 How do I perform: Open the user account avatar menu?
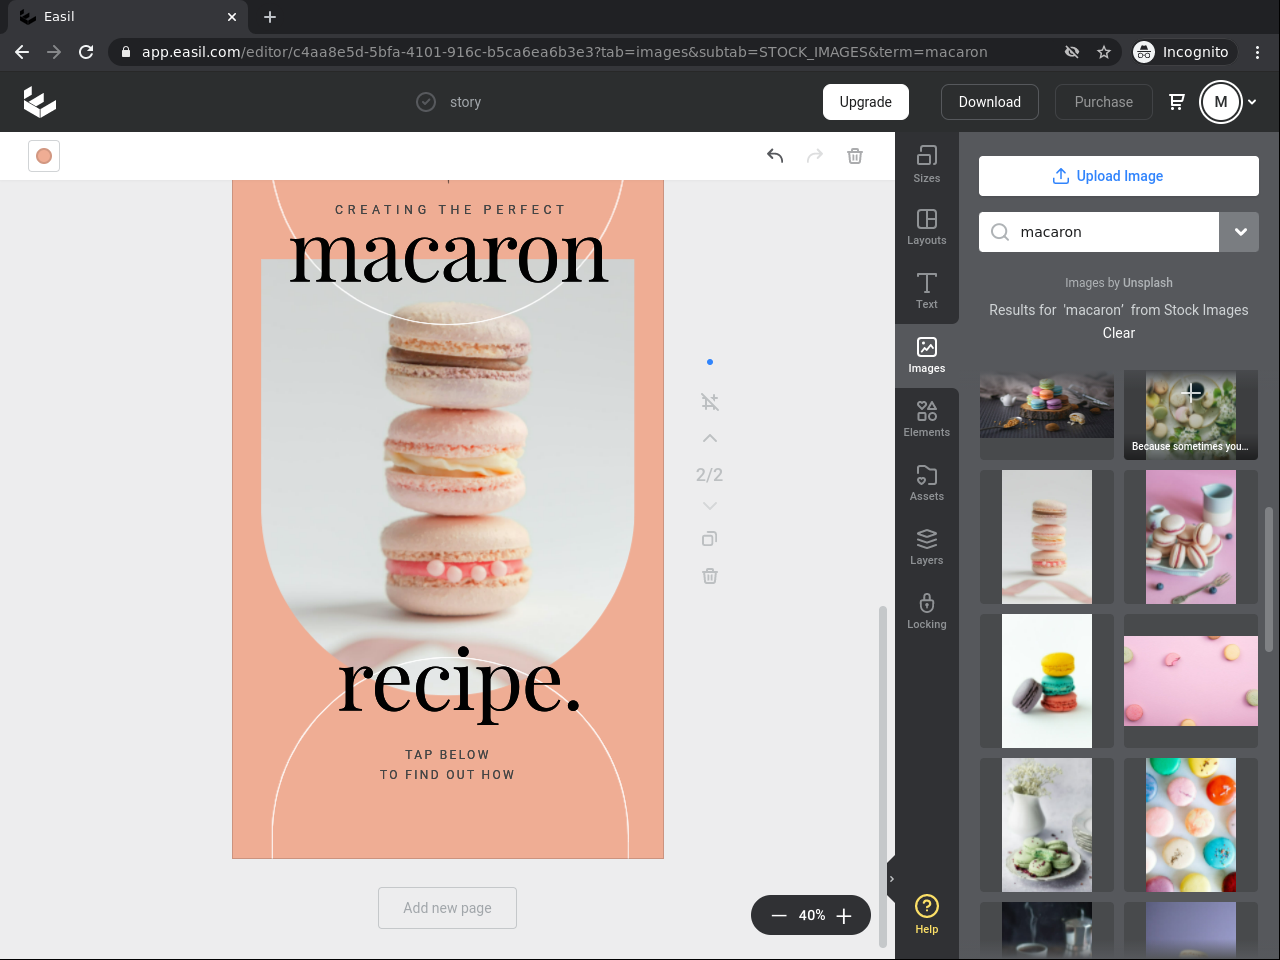click(1221, 102)
